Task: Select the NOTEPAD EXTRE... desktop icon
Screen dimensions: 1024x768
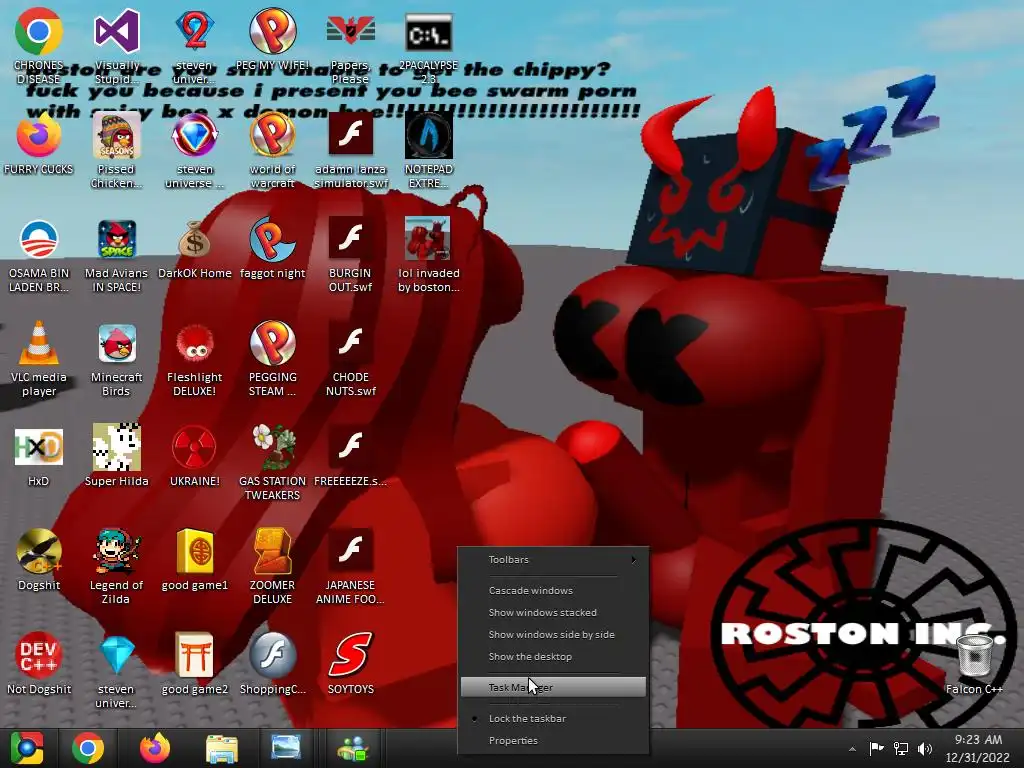Action: click(x=428, y=150)
